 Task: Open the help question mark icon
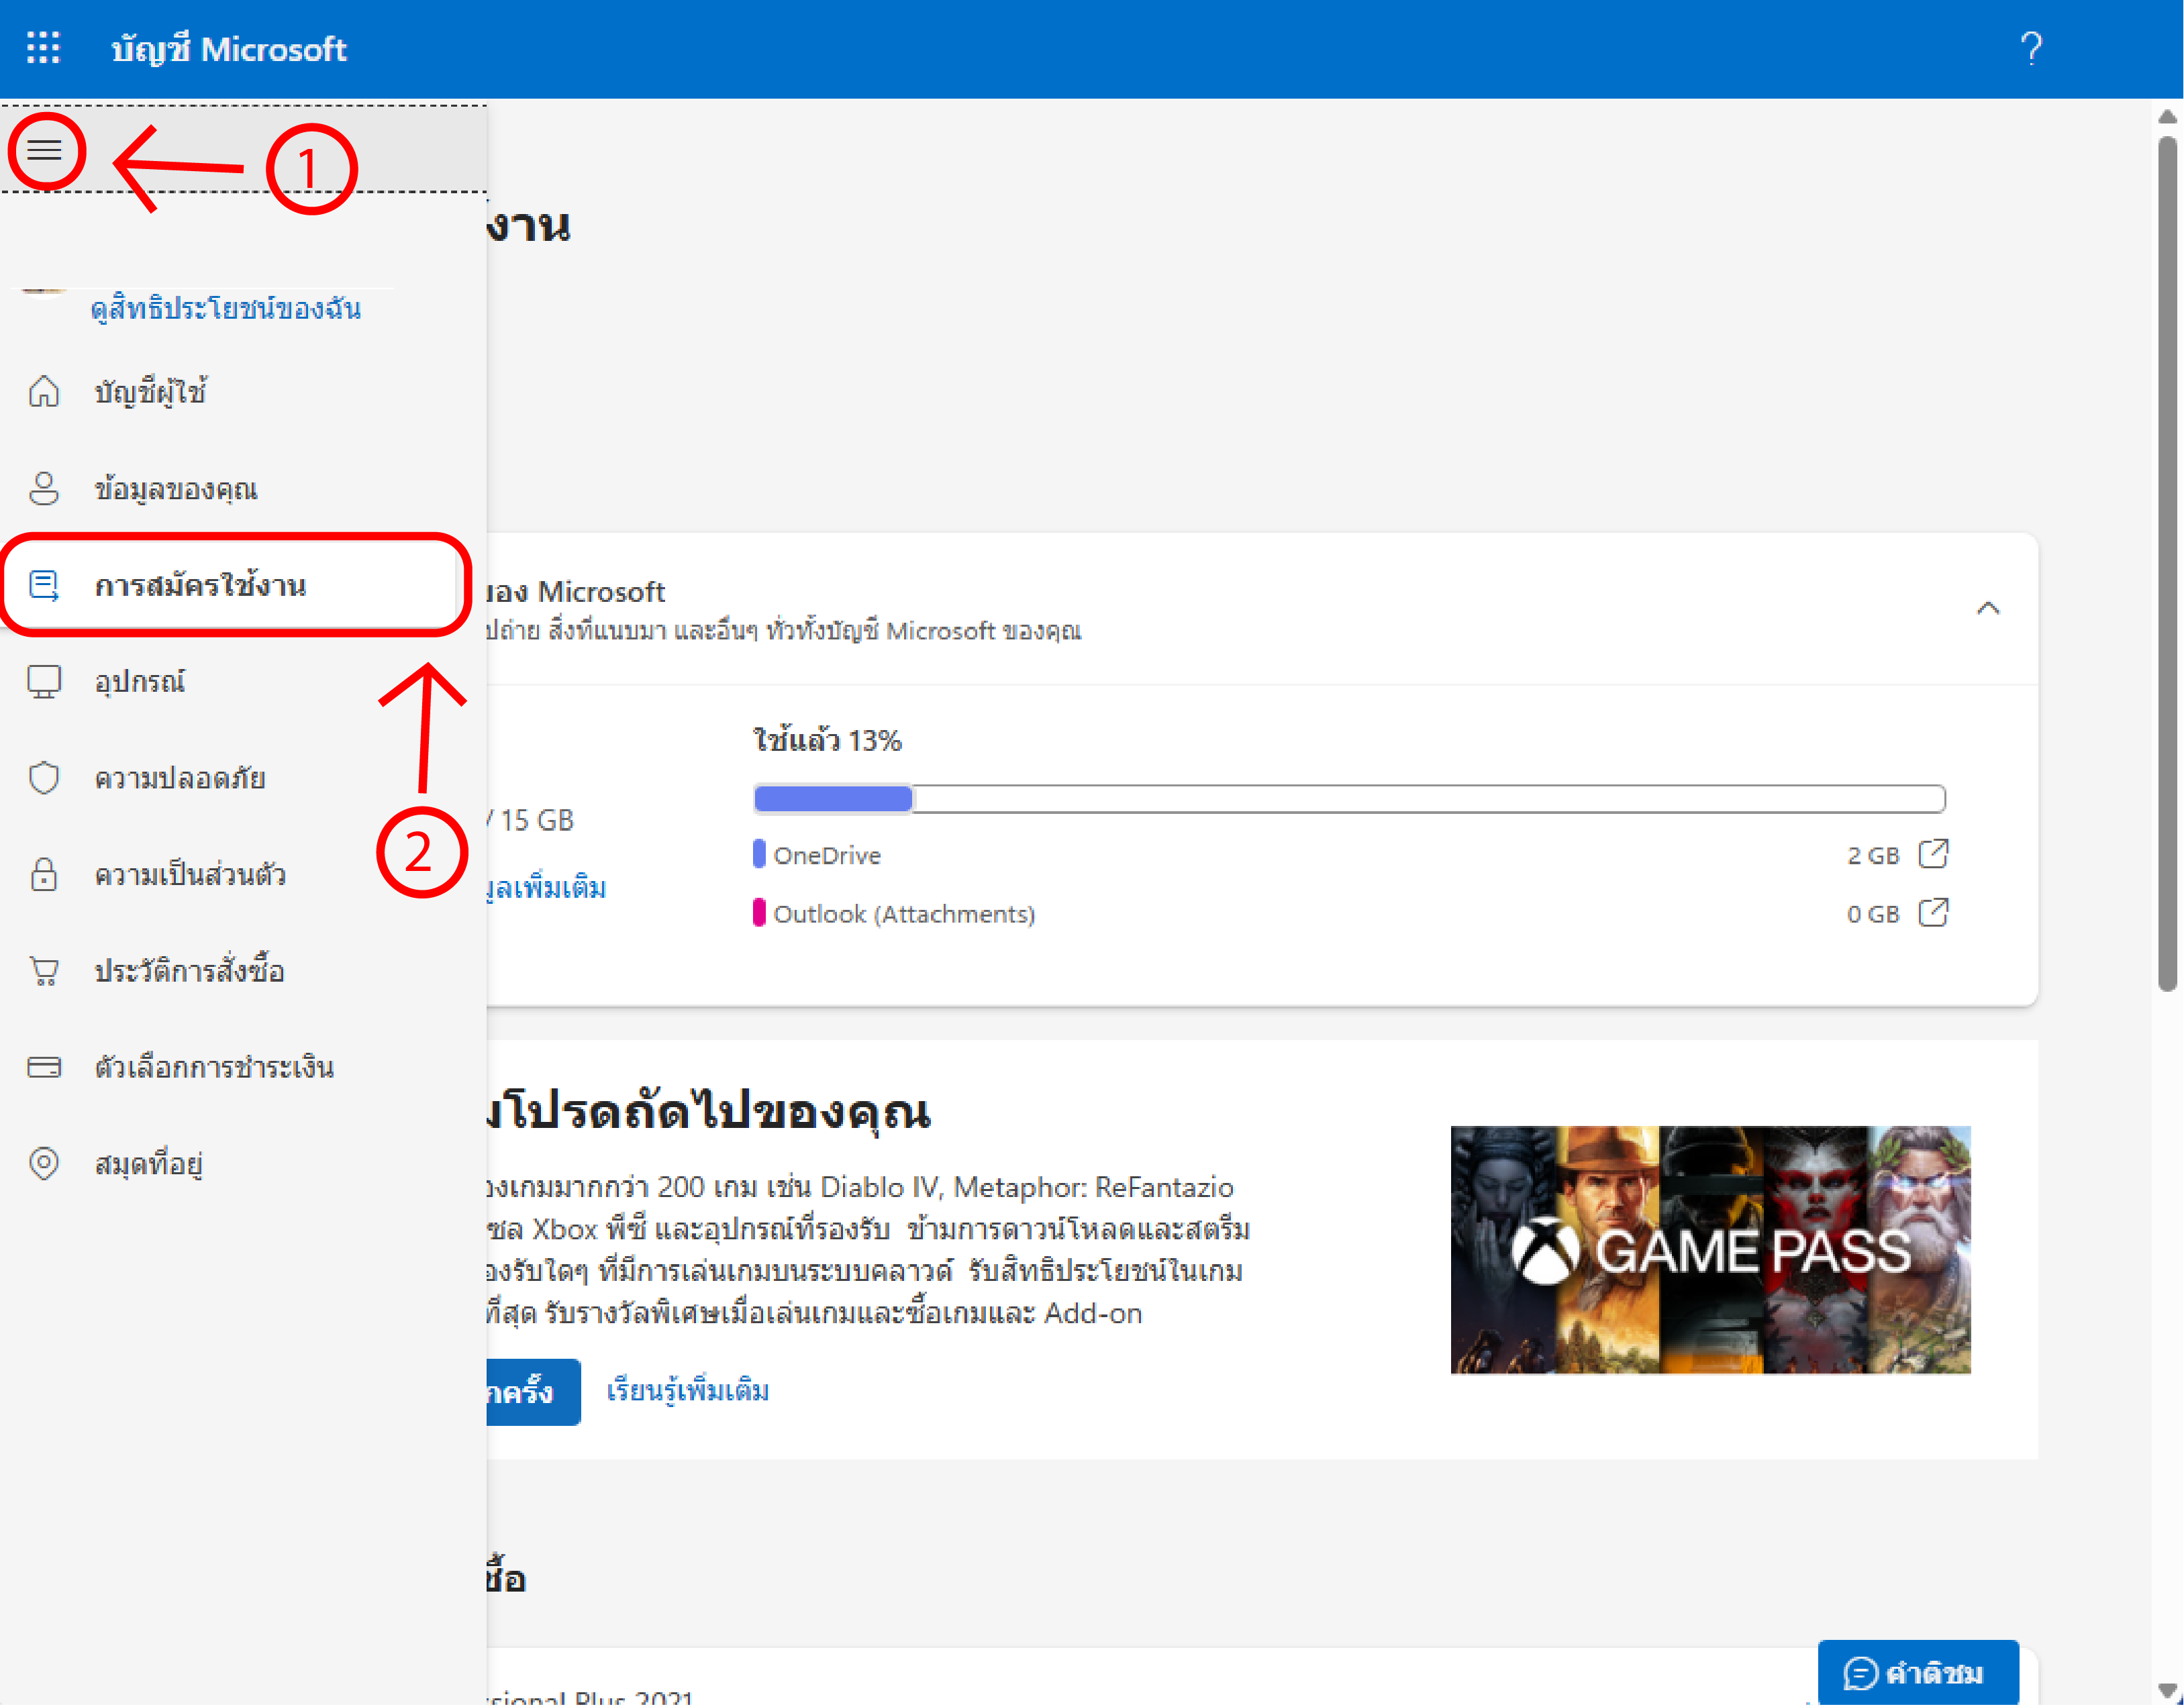click(2031, 48)
